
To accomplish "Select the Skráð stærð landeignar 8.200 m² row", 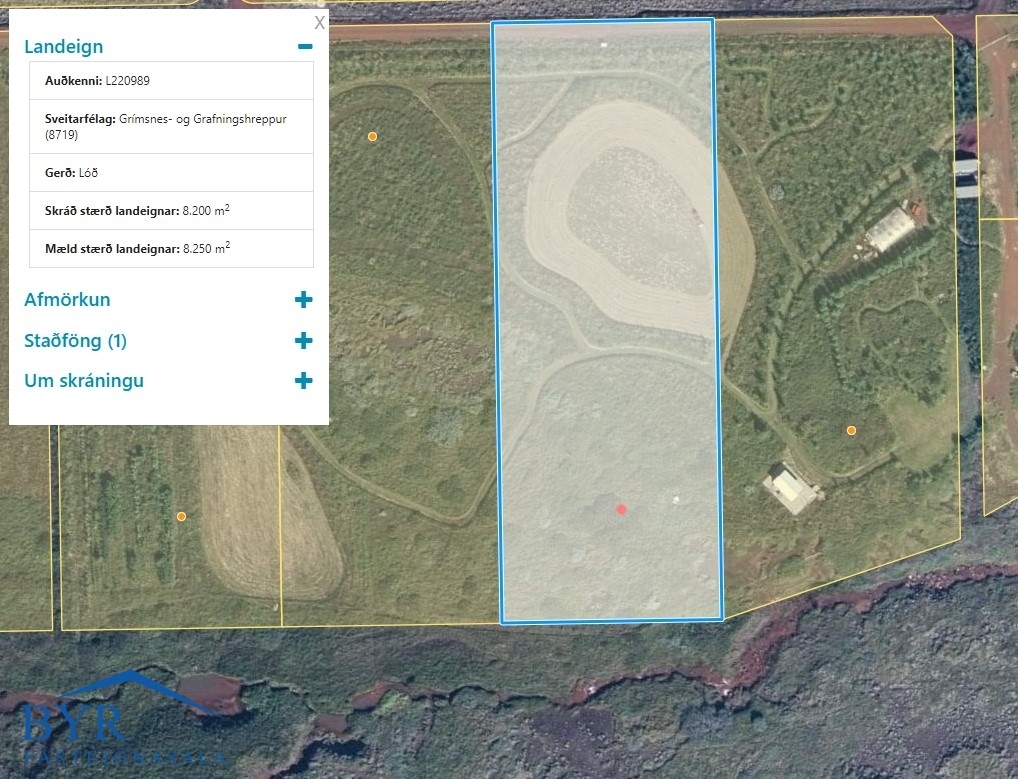I will (171, 210).
